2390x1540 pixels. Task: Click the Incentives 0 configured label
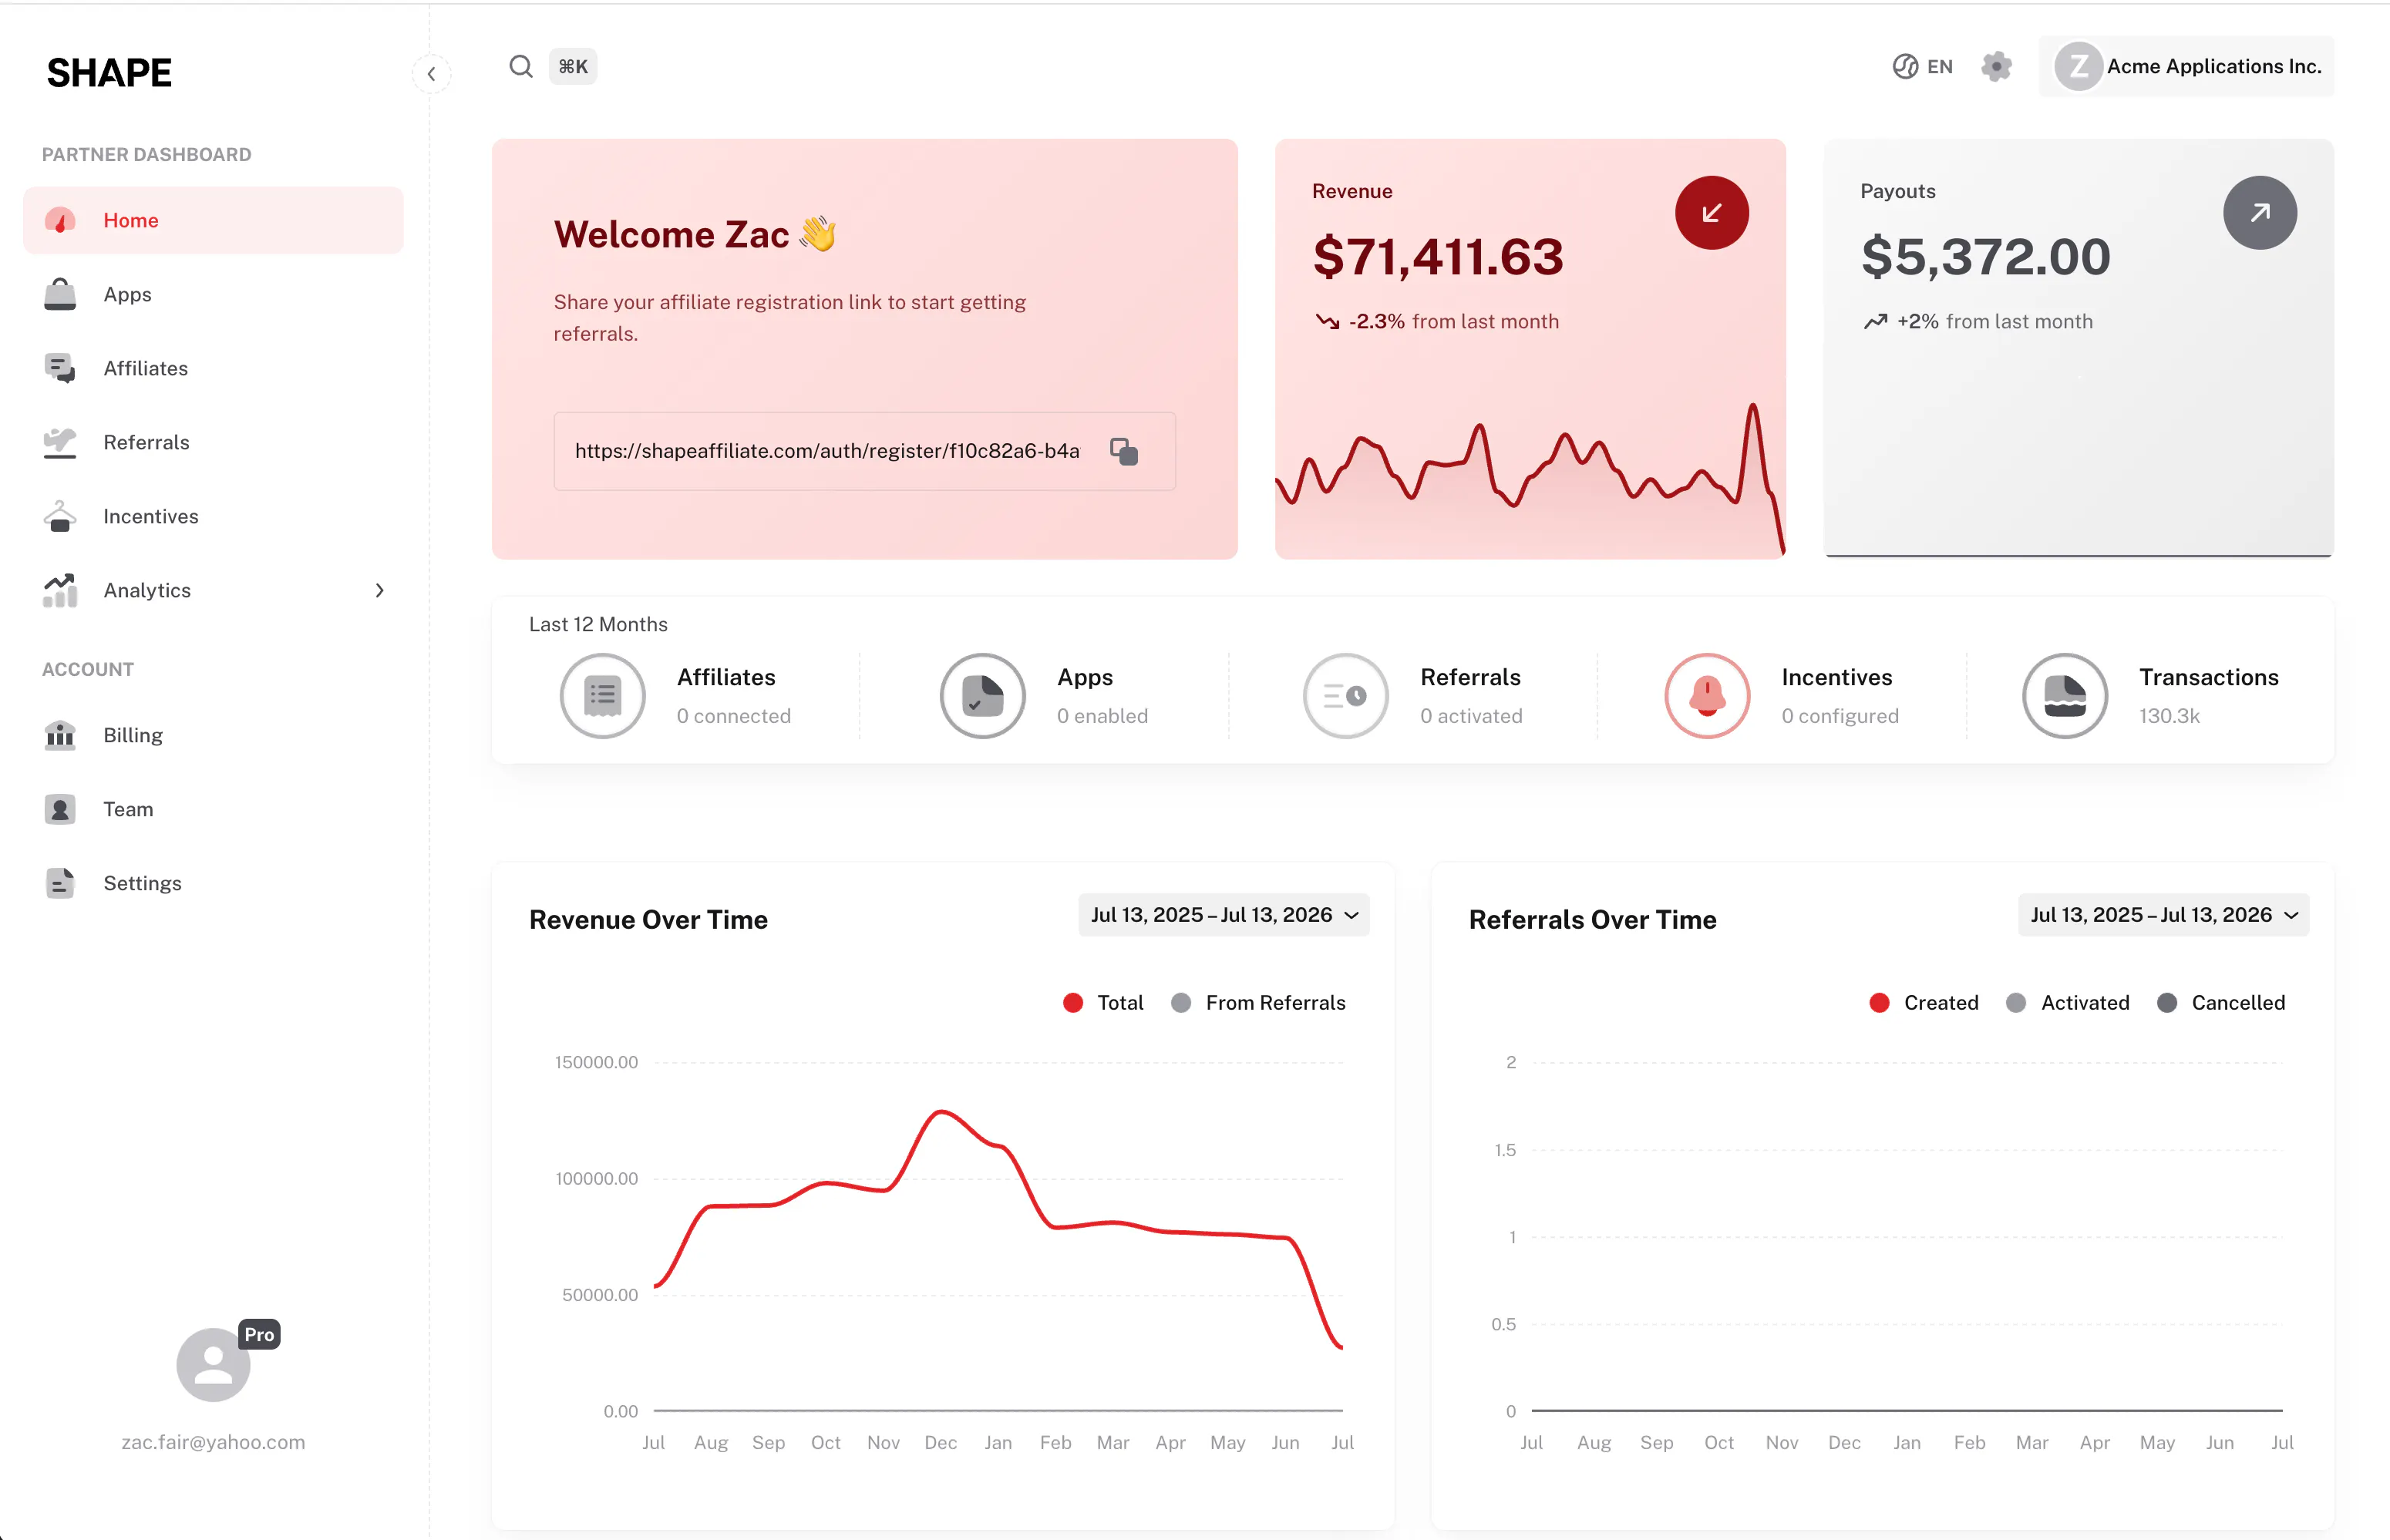pyautogui.click(x=1839, y=696)
